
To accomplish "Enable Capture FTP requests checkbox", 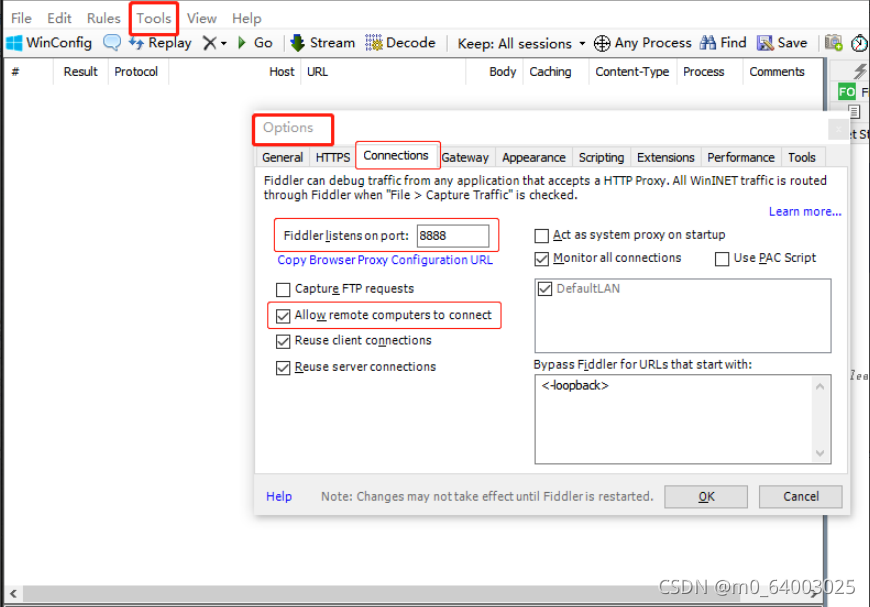I will 283,290.
